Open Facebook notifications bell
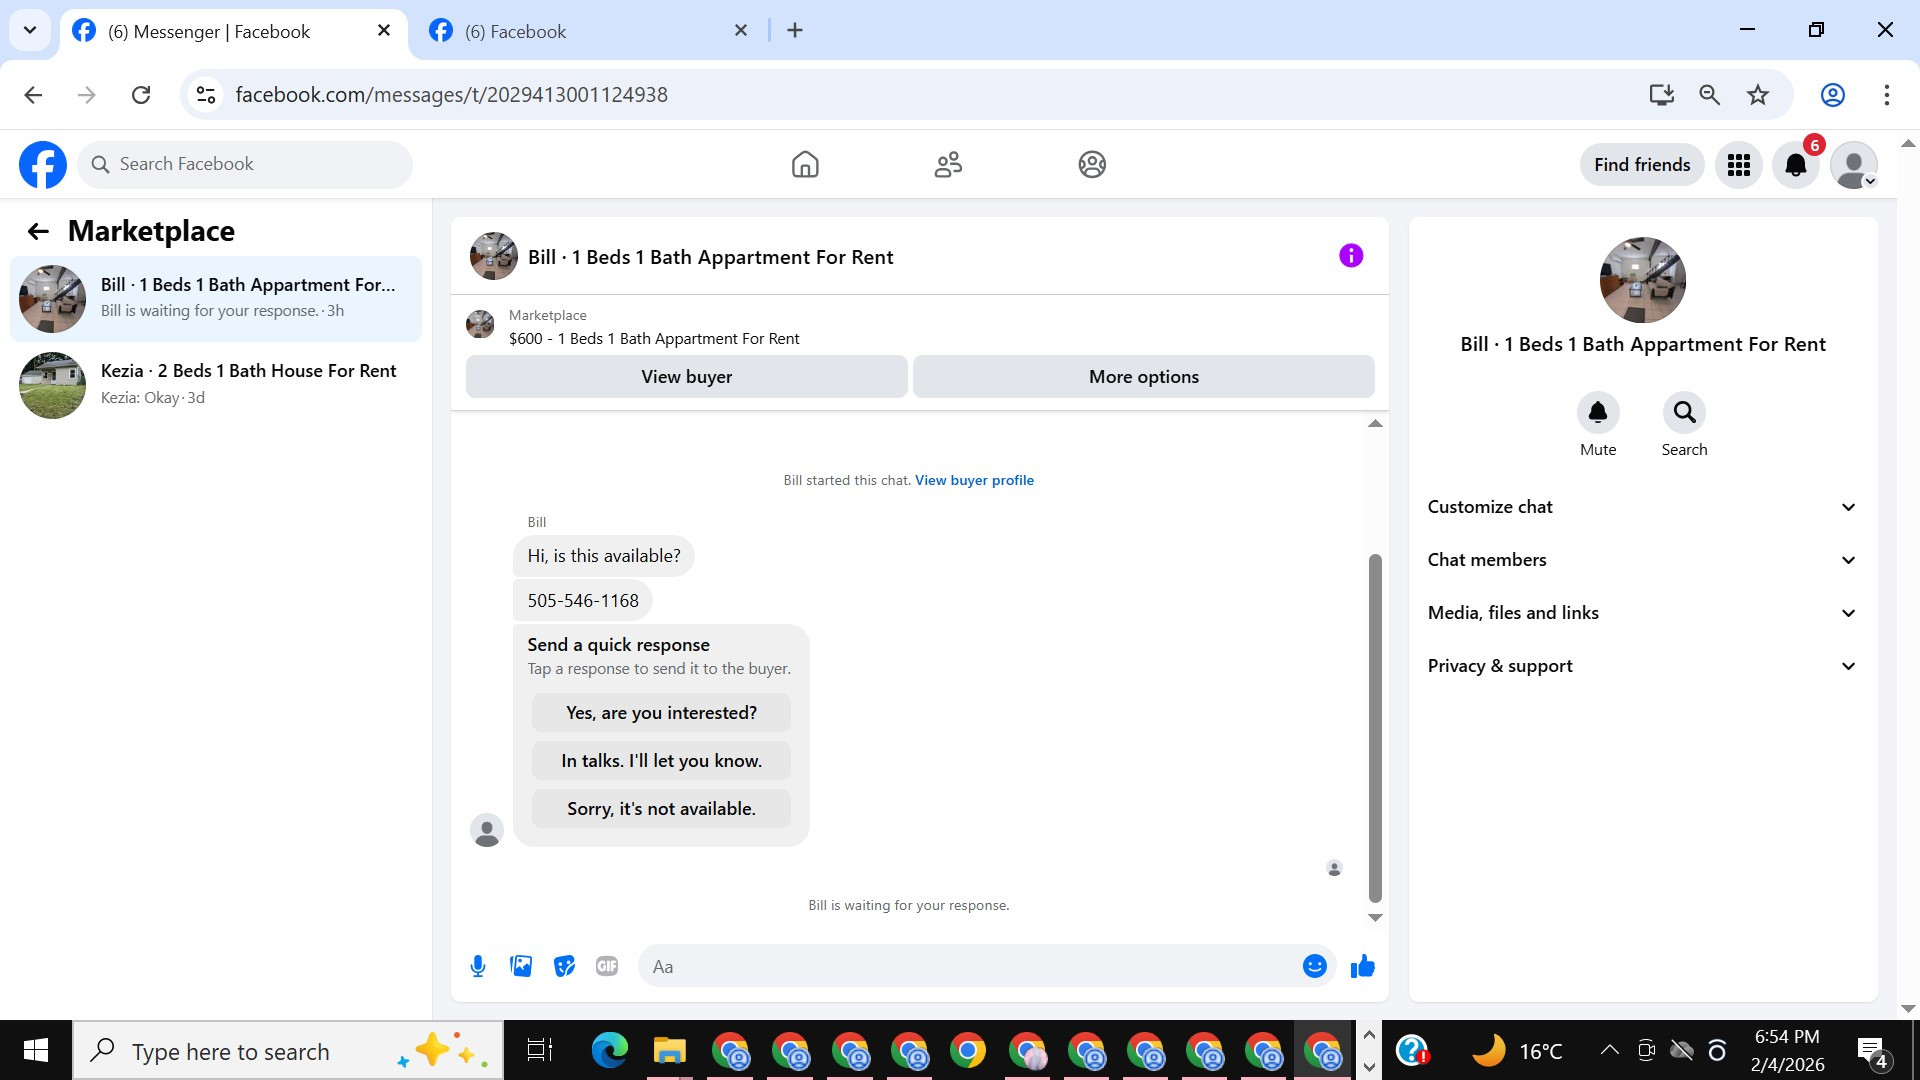 [x=1795, y=165]
